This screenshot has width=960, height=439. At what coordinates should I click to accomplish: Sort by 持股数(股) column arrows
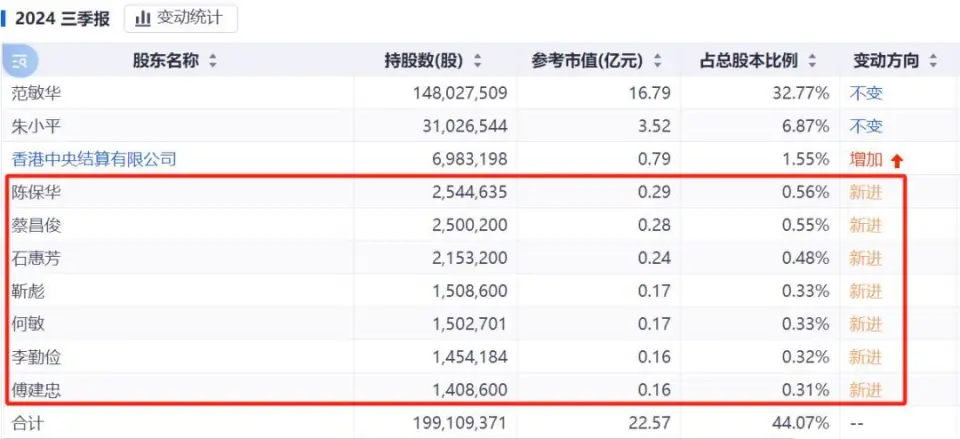(x=478, y=61)
